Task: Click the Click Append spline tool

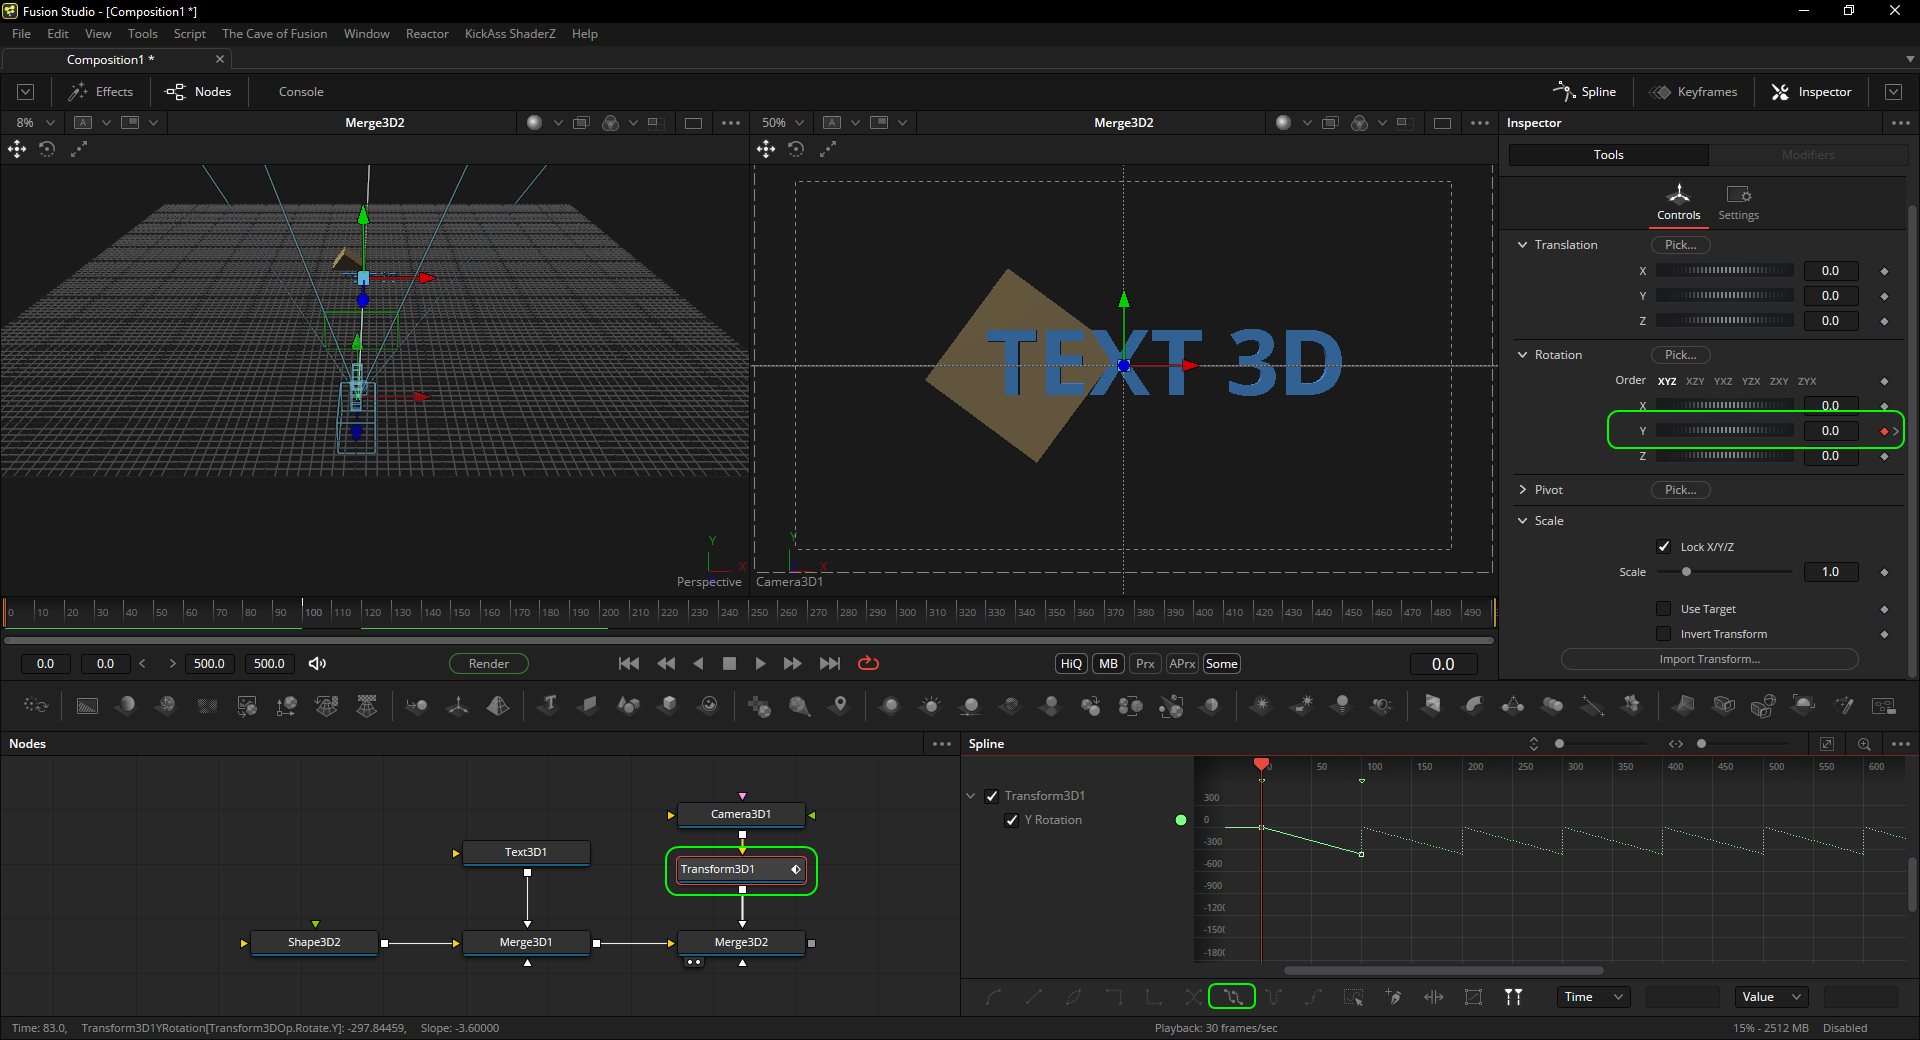Action: pyautogui.click(x=1393, y=997)
